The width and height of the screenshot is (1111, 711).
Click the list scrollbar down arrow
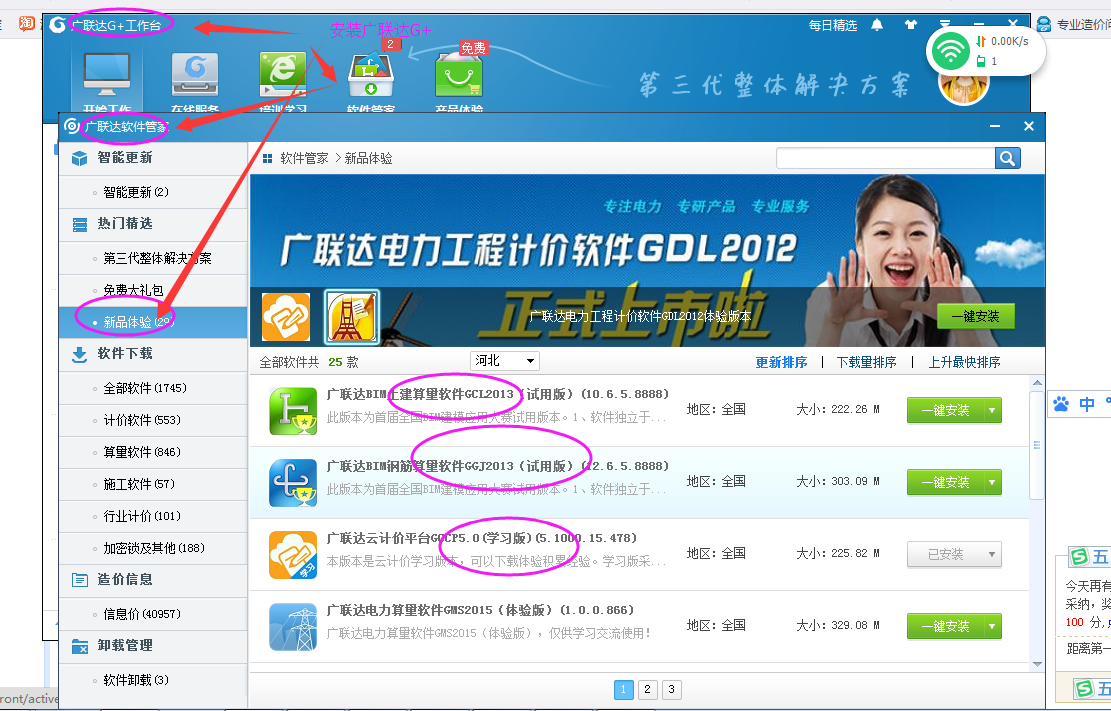pos(1037,664)
